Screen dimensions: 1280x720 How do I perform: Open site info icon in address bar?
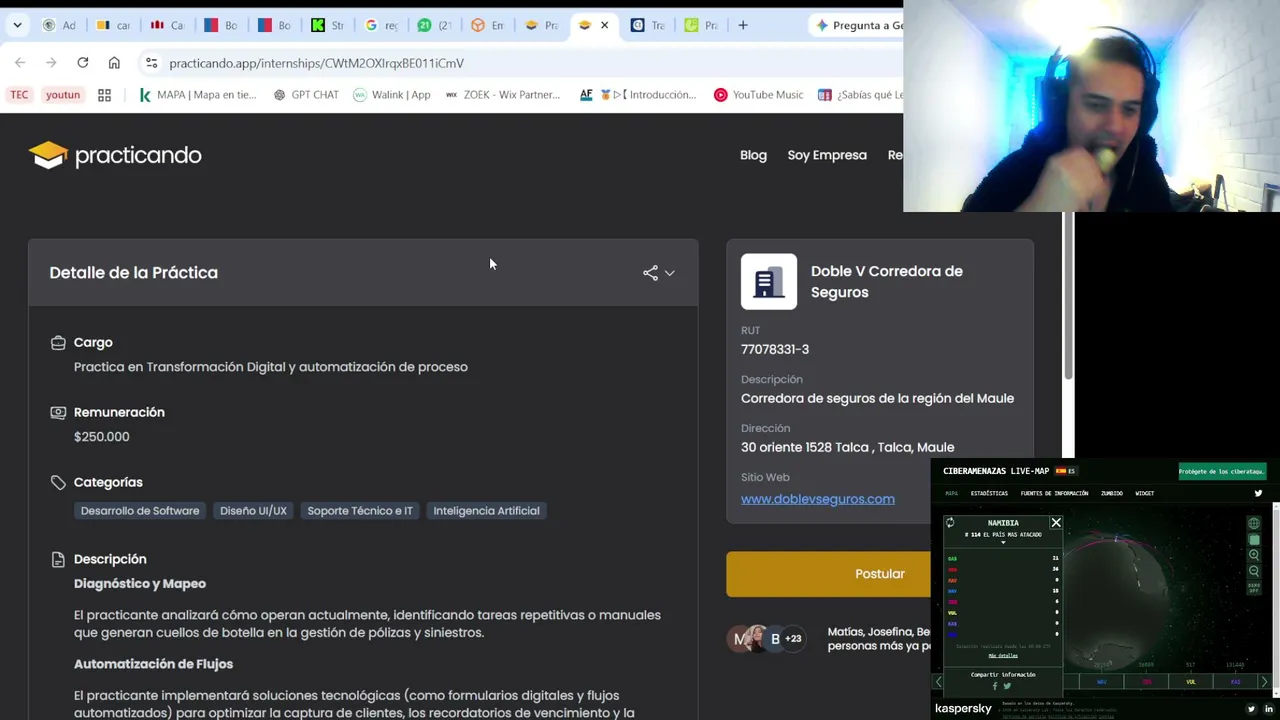[x=151, y=63]
